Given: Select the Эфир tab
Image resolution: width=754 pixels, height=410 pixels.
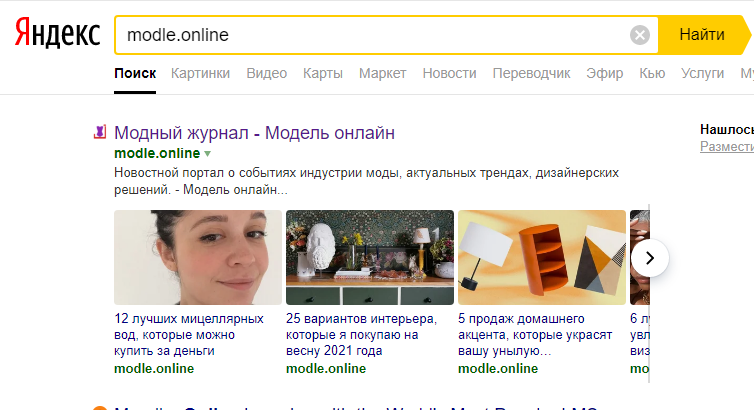Looking at the screenshot, I should (604, 73).
